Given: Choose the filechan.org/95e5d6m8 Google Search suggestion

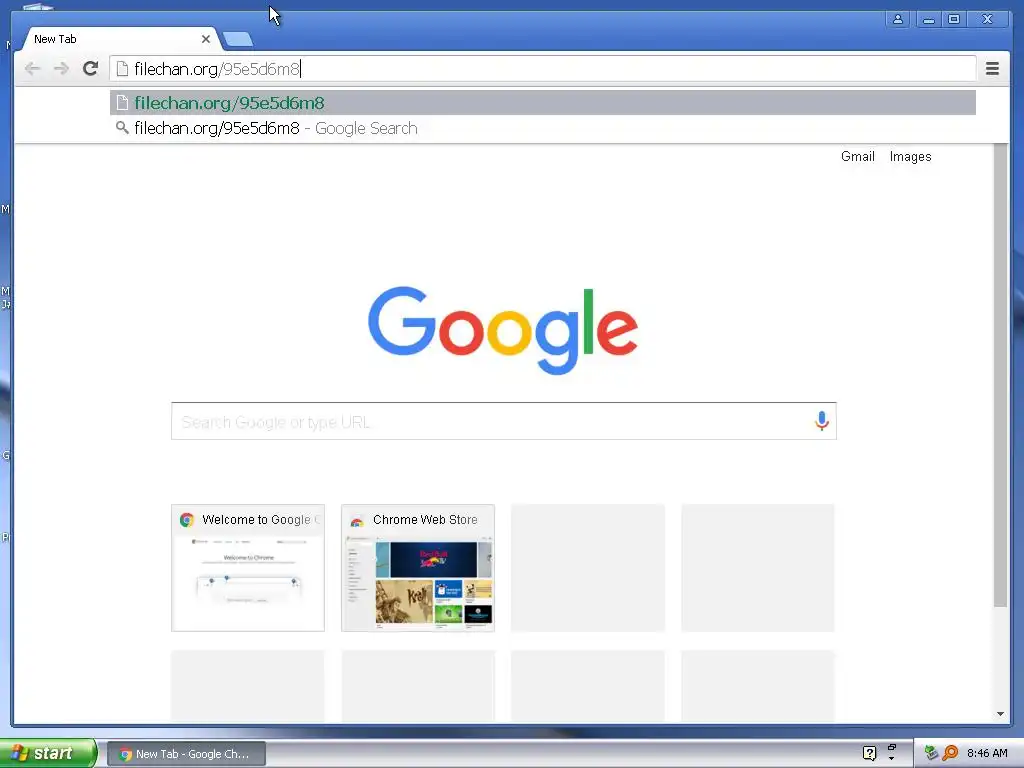Looking at the screenshot, I should pos(543,128).
